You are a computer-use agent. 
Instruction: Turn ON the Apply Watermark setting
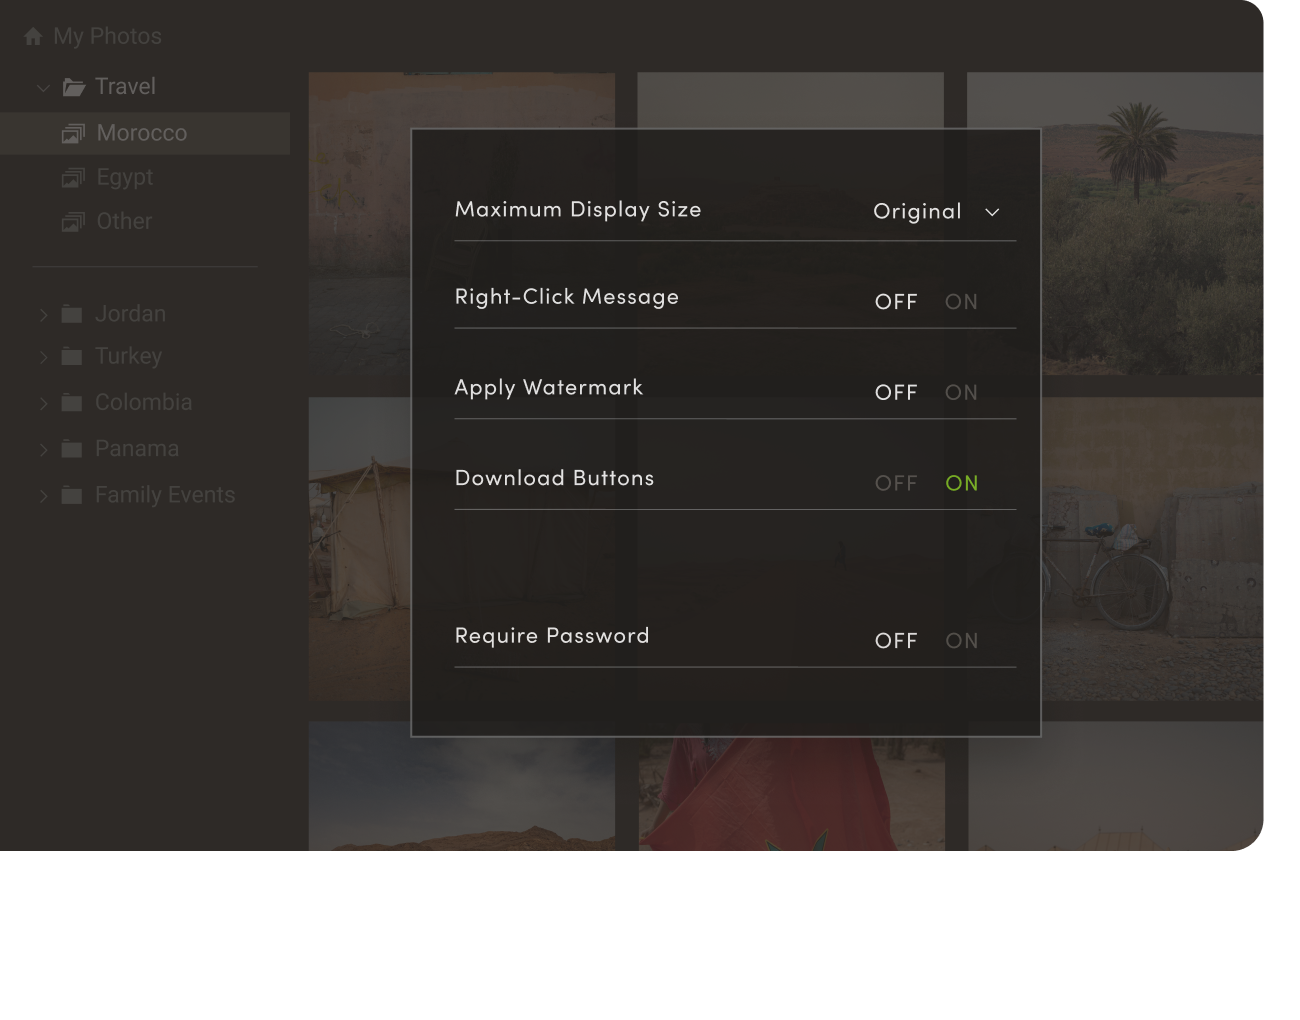coord(961,393)
